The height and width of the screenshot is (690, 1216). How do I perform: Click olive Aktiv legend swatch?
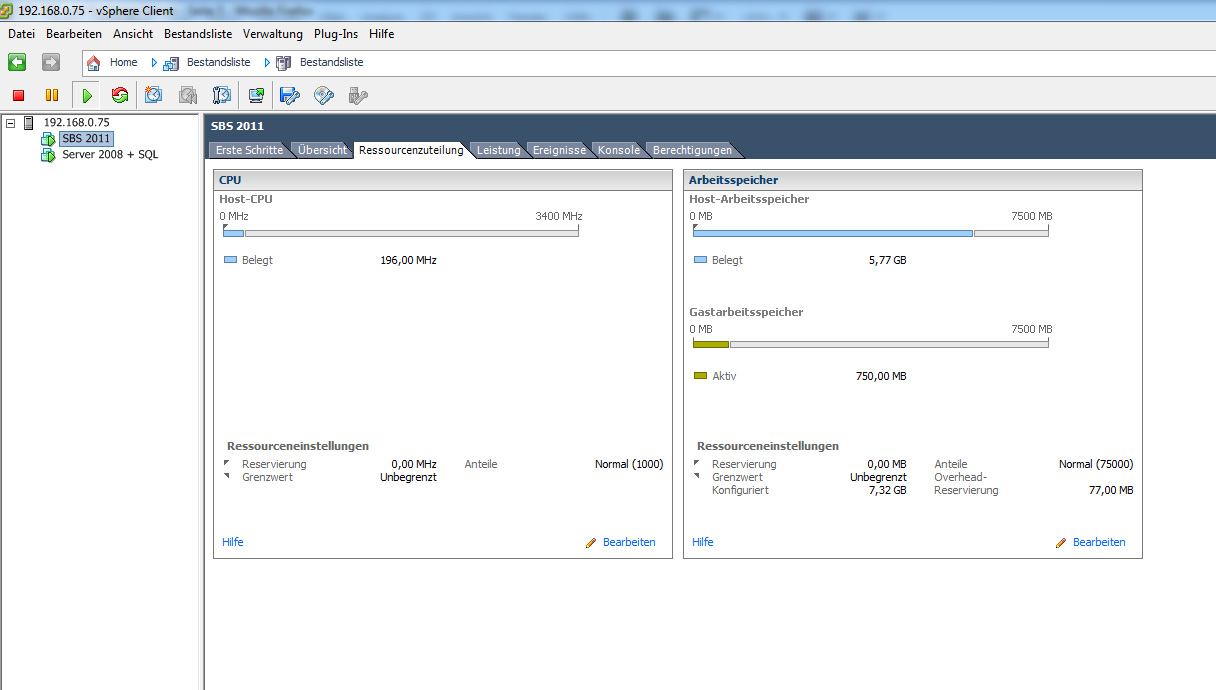(x=700, y=376)
